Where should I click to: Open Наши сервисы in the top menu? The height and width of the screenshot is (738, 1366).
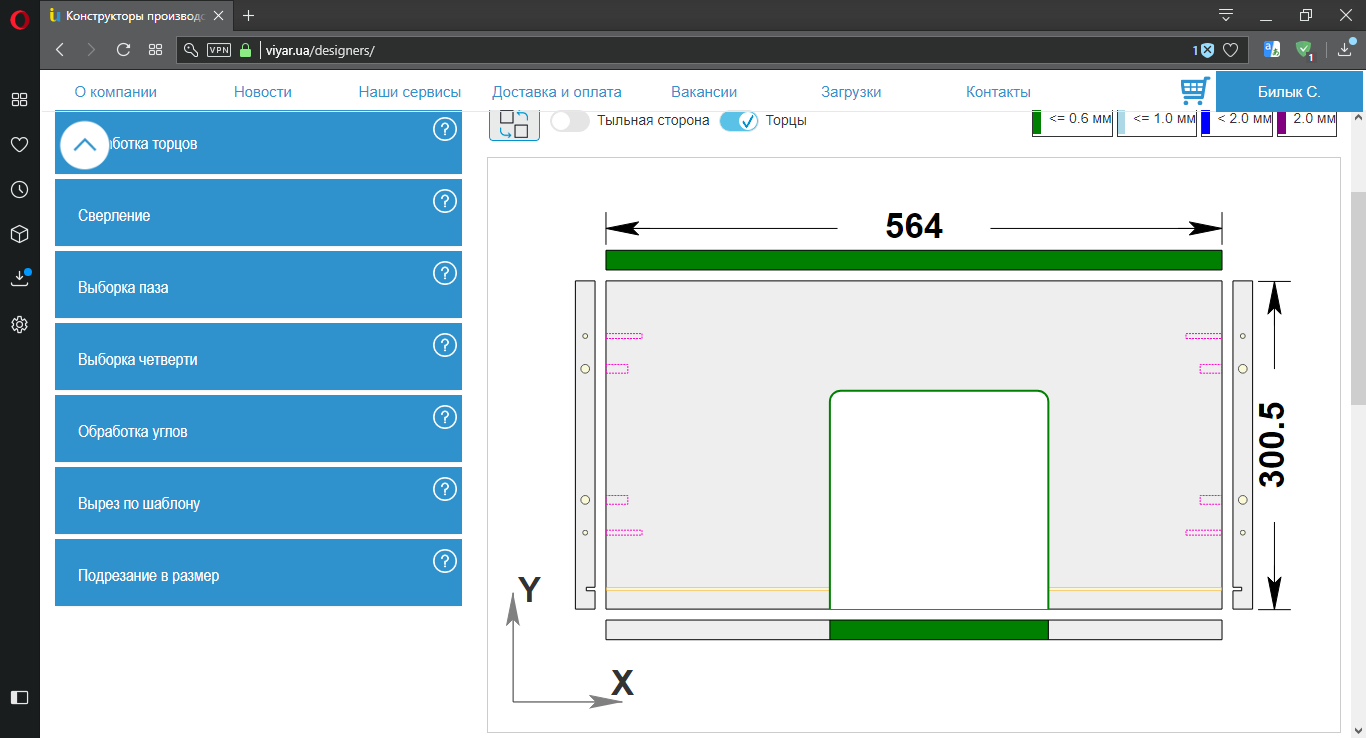coord(410,92)
